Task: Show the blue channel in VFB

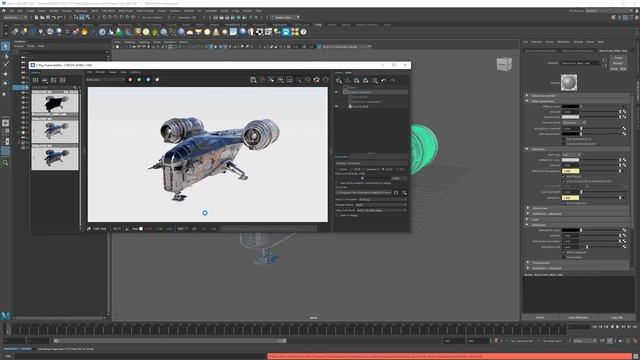Action: 148,80
